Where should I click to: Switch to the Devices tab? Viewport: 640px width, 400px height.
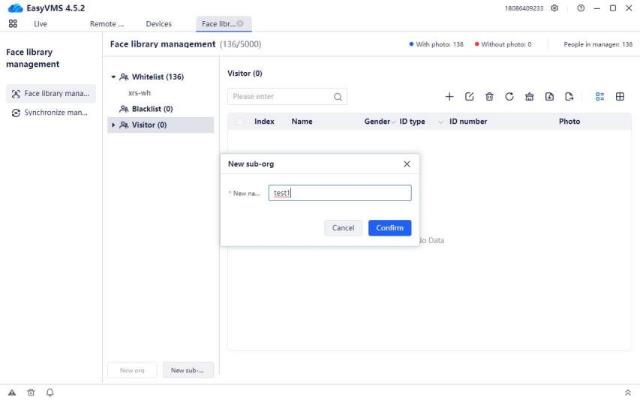(158, 23)
